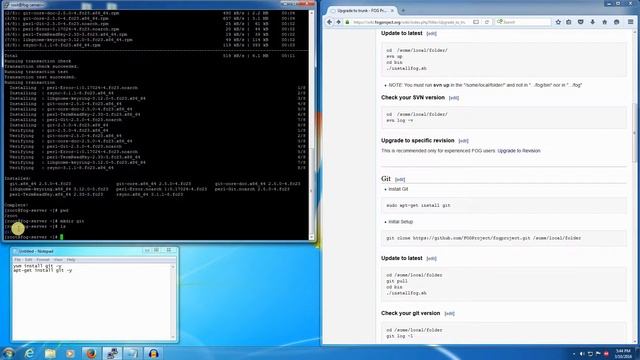
Task: Click the PuTTY terminal vertical scrollbar
Action: pos(311,124)
